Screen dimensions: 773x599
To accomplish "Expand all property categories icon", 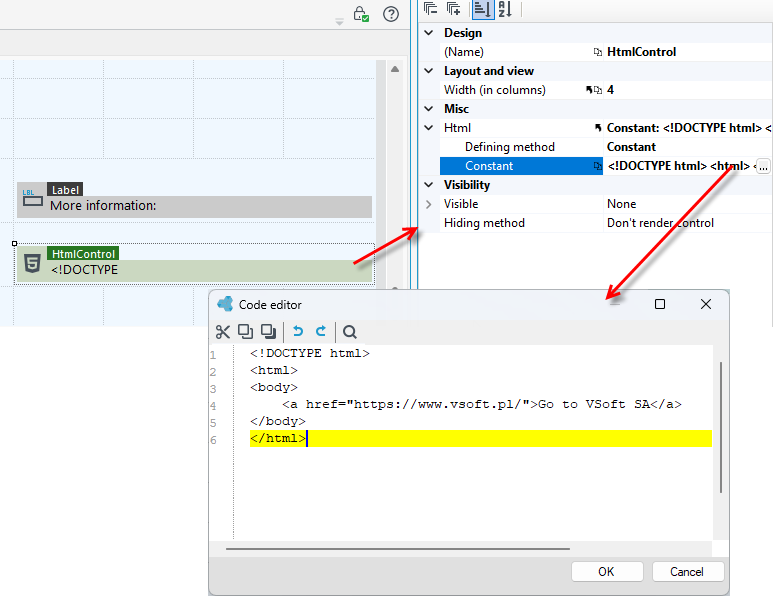I will (453, 8).
